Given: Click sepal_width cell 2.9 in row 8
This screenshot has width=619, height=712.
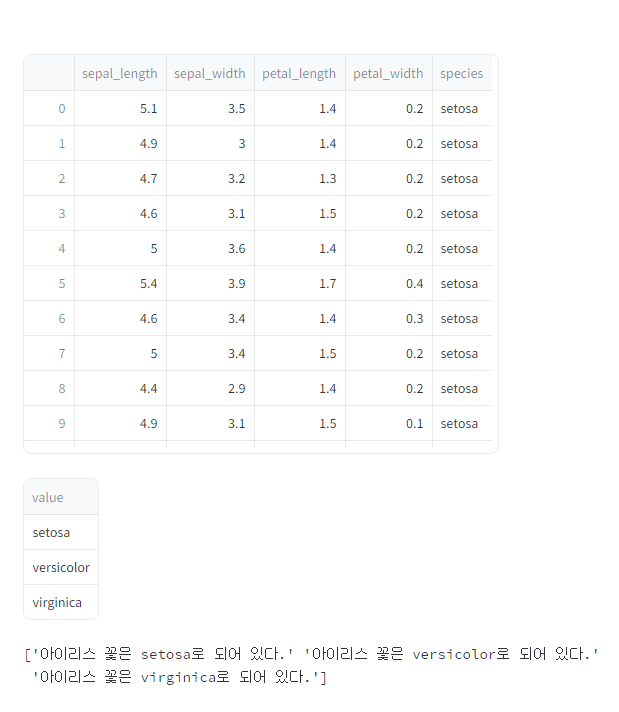Looking at the screenshot, I should (x=210, y=388).
